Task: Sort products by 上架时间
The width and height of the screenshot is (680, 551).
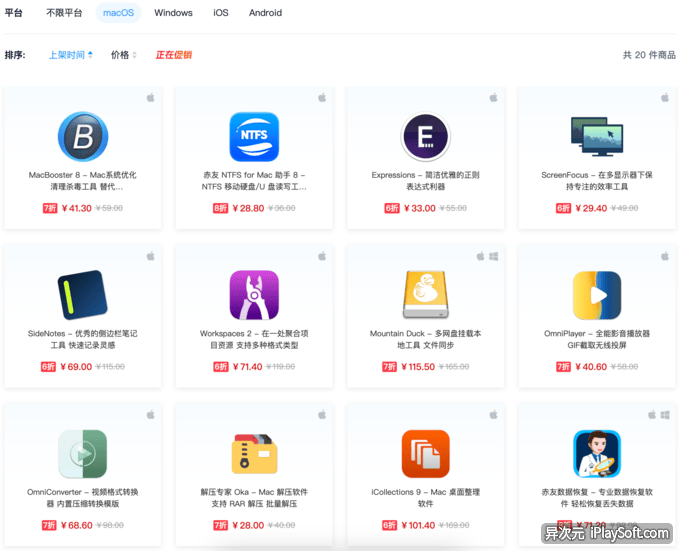Action: click(x=71, y=55)
